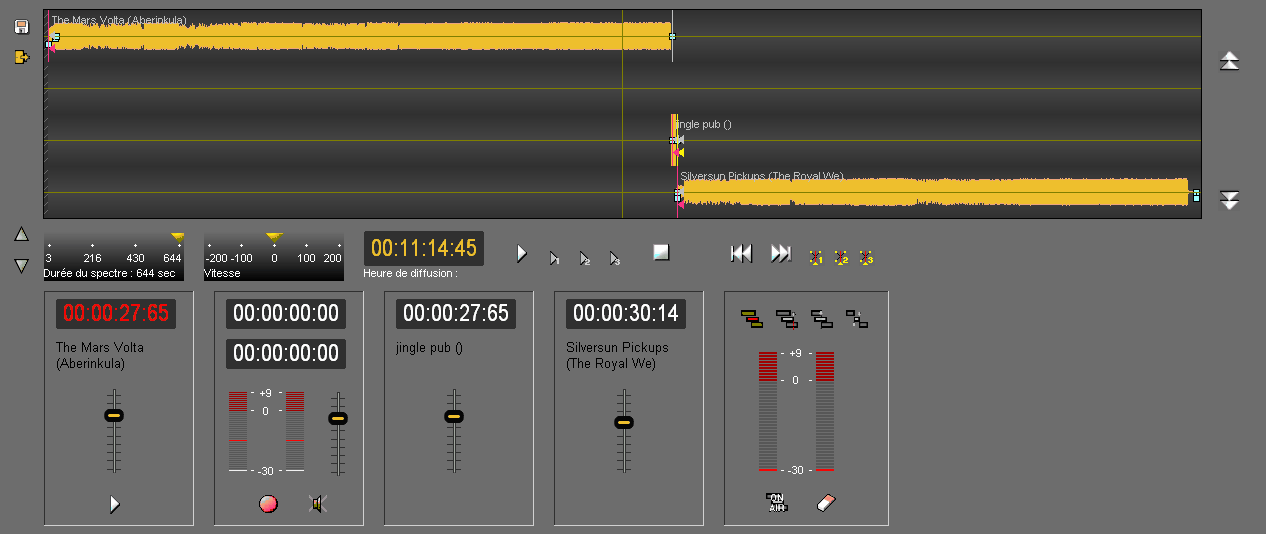This screenshot has width=1266, height=534.
Task: Click the fourth track layout icon
Action: pyautogui.click(x=857, y=319)
